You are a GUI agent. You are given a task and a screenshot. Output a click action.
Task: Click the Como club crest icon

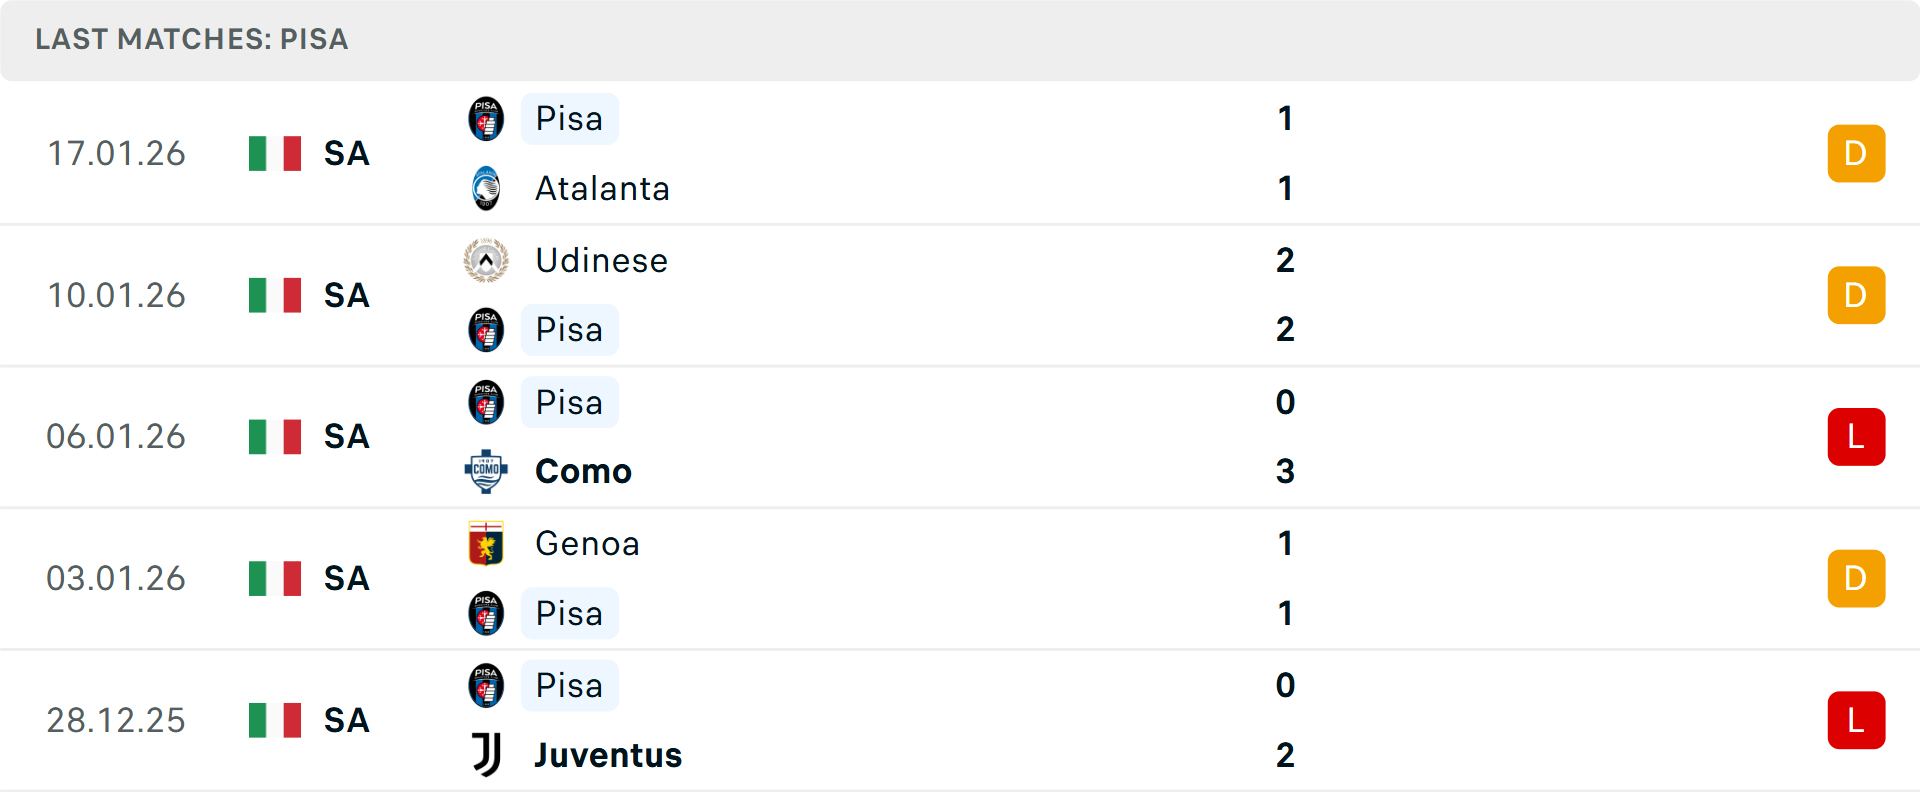coord(486,471)
